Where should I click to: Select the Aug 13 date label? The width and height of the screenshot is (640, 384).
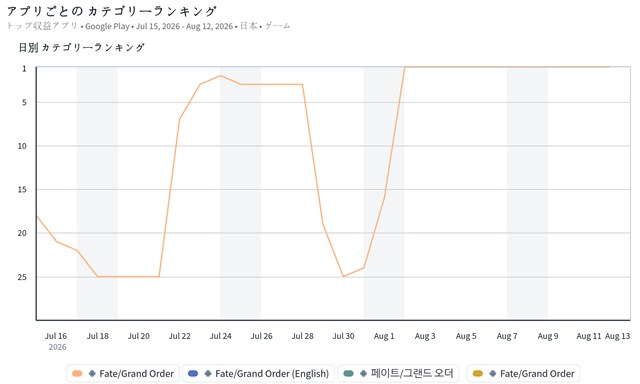[x=617, y=336]
